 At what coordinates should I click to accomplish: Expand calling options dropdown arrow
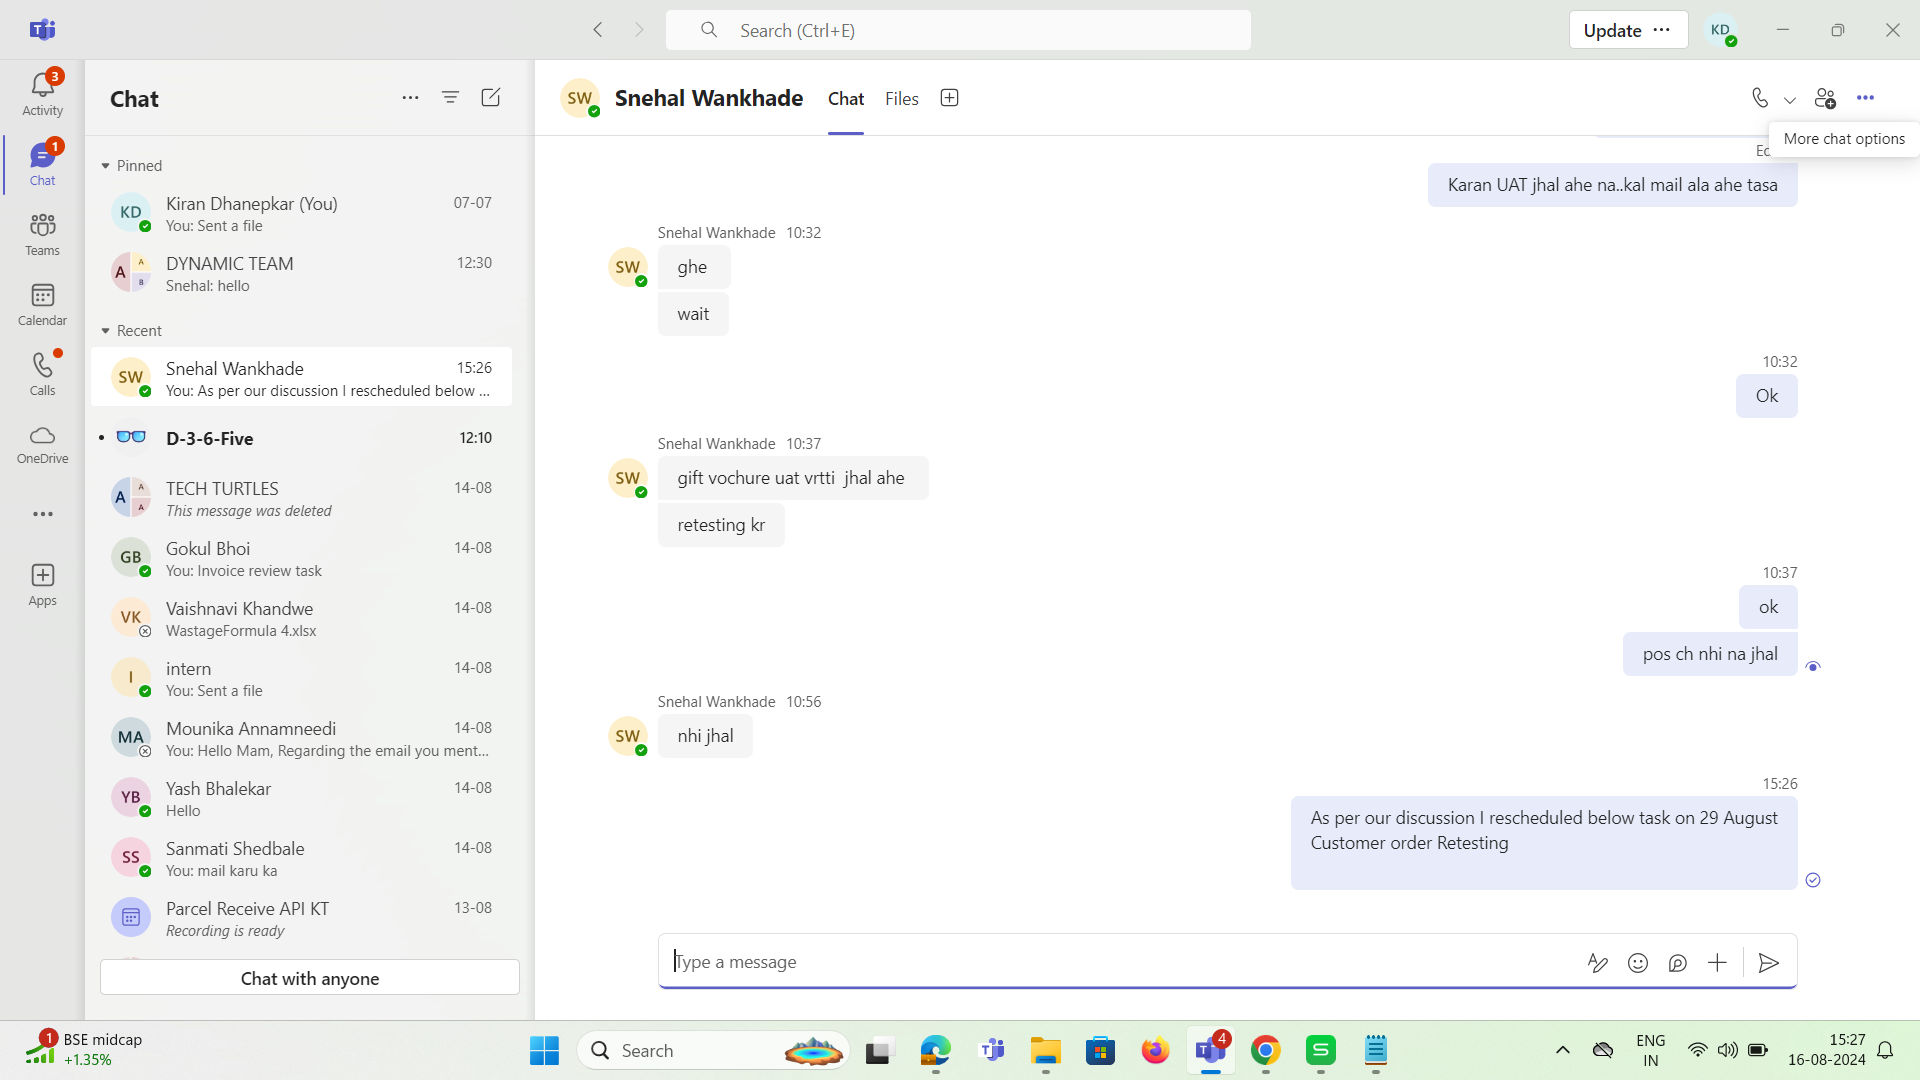[1790, 99]
